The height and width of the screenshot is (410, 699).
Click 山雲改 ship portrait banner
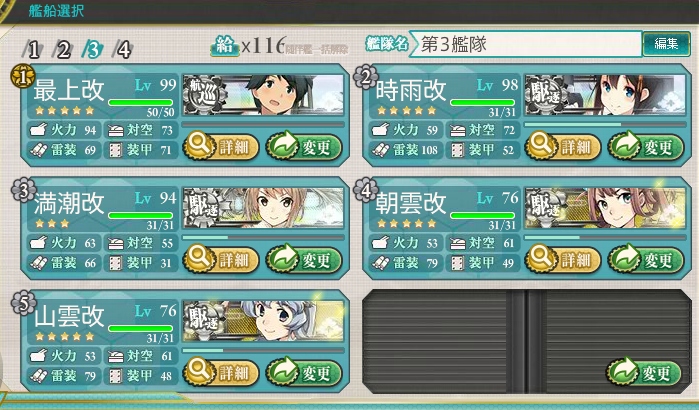coord(263,321)
